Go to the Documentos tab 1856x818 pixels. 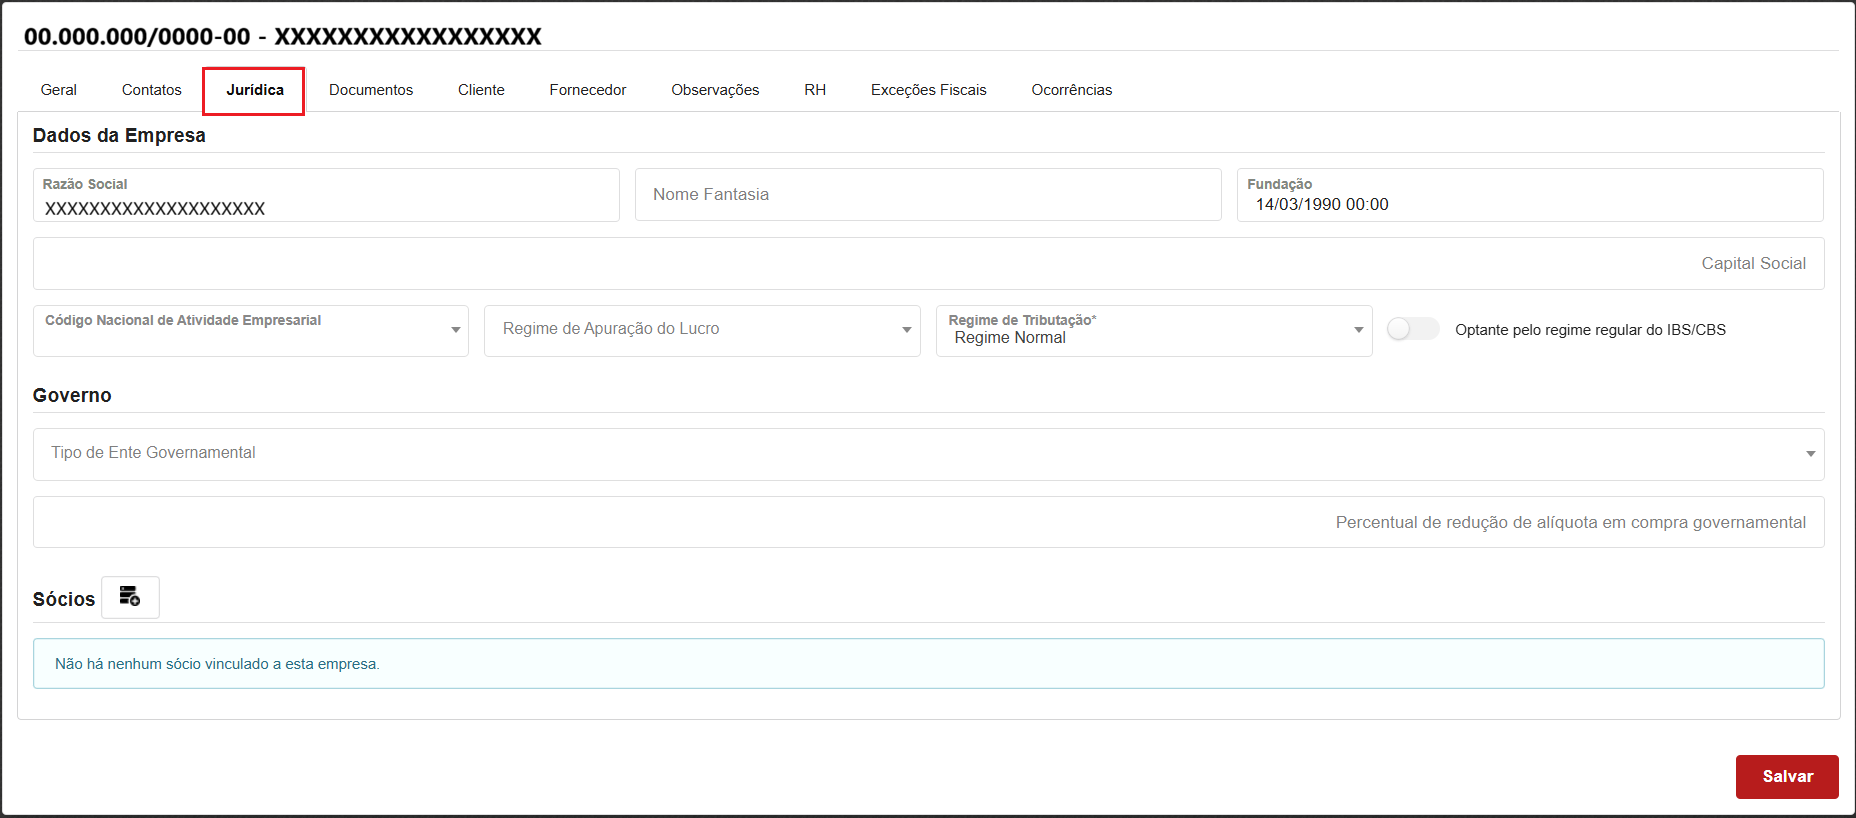[x=371, y=90]
